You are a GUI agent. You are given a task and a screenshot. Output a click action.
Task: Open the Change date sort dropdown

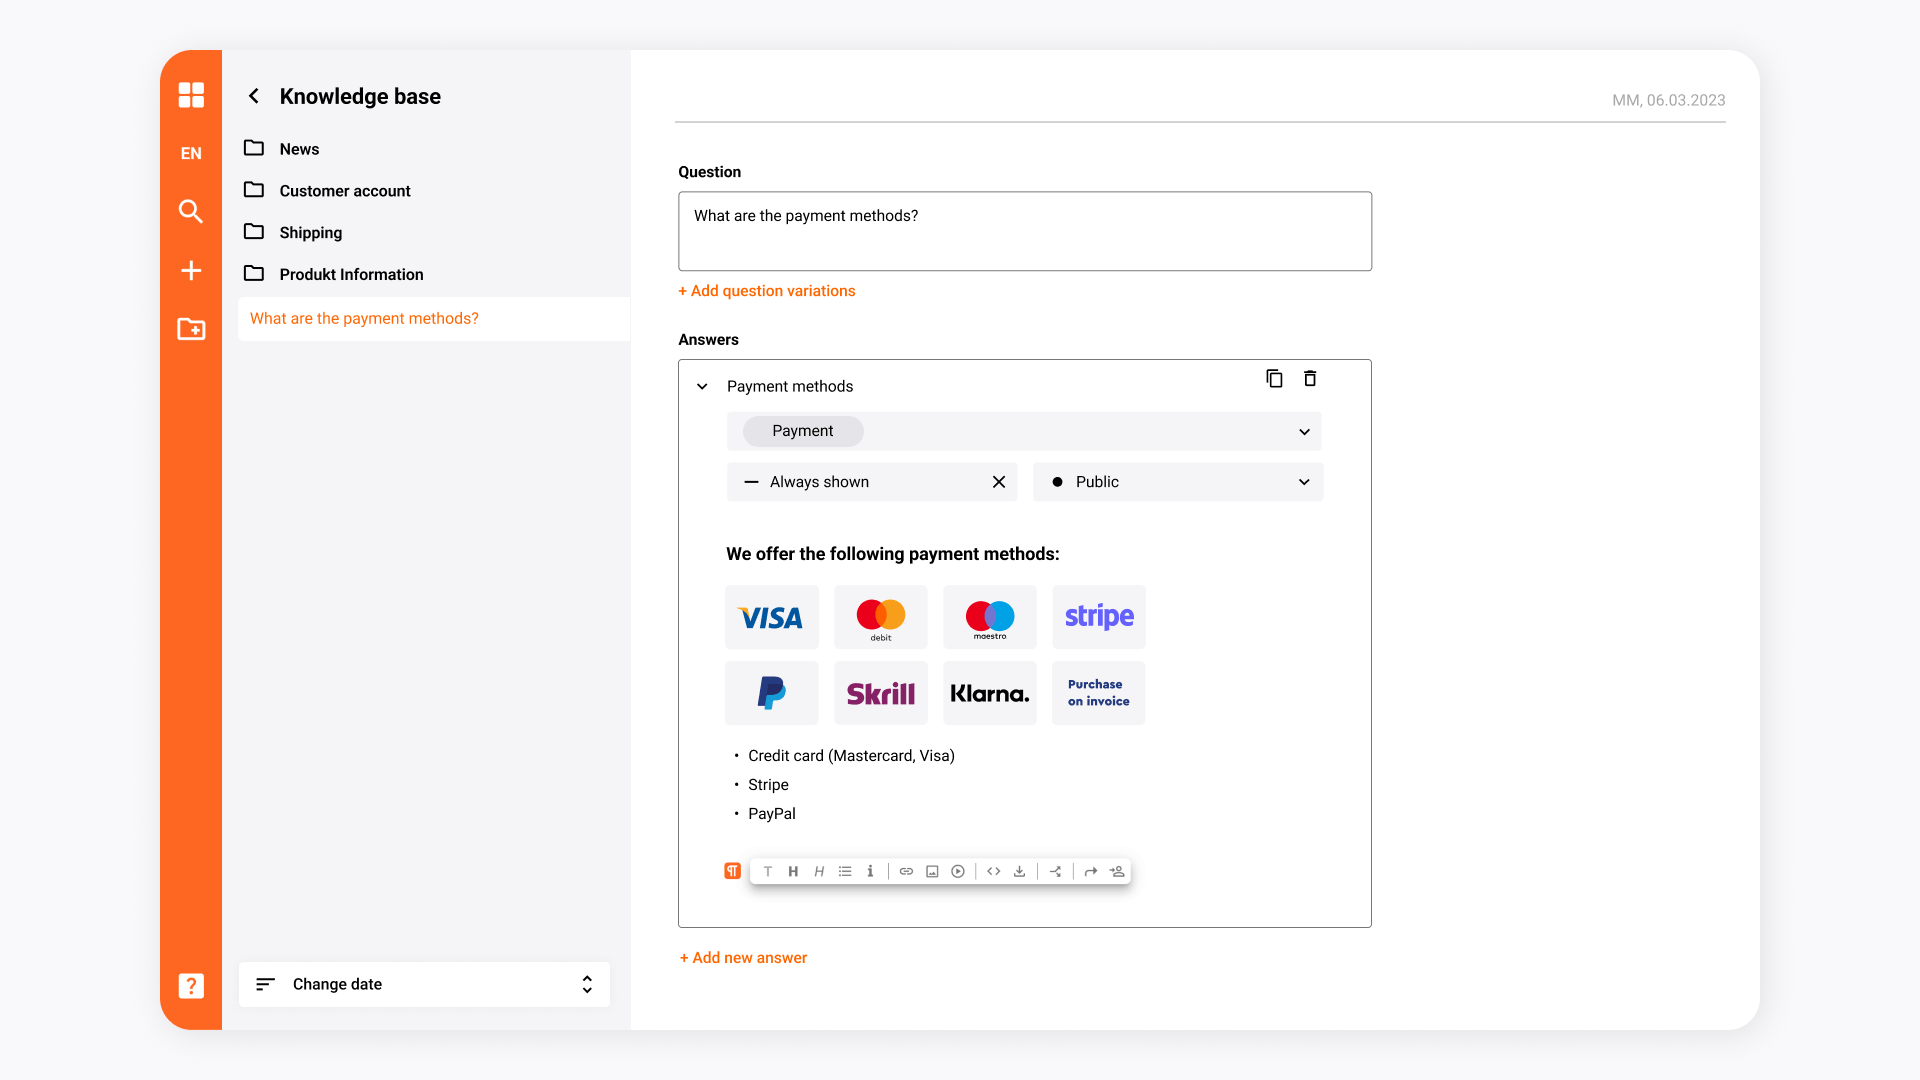[x=424, y=984]
